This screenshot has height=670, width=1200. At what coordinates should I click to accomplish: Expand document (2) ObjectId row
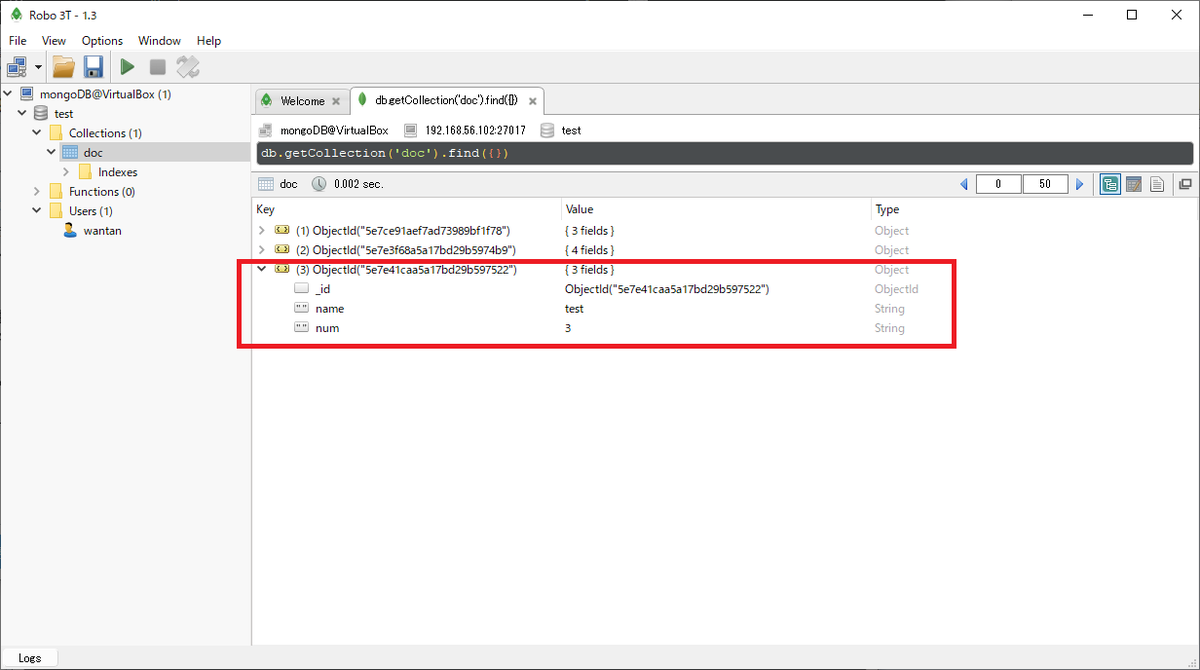click(262, 250)
